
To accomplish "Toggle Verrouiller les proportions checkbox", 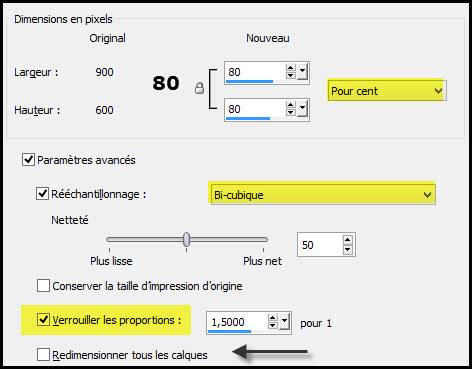I will pos(43,319).
